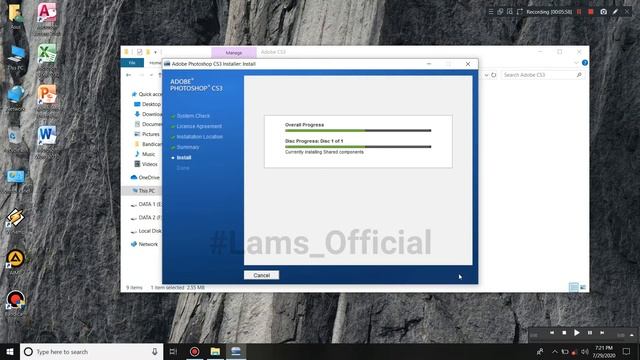Open Downloads in Explorer navigation pane
The image size is (640, 360).
[x=148, y=114]
